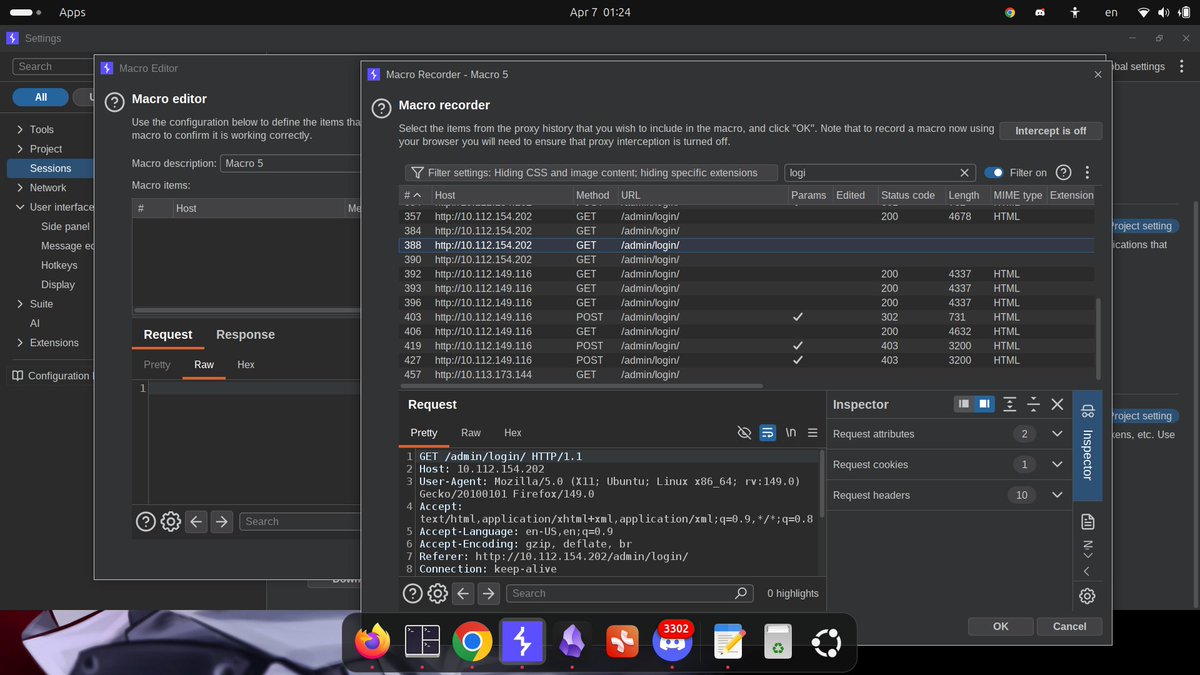Open the Response tab in Macro Editor
Image resolution: width=1200 pixels, height=675 pixels.
(x=245, y=335)
